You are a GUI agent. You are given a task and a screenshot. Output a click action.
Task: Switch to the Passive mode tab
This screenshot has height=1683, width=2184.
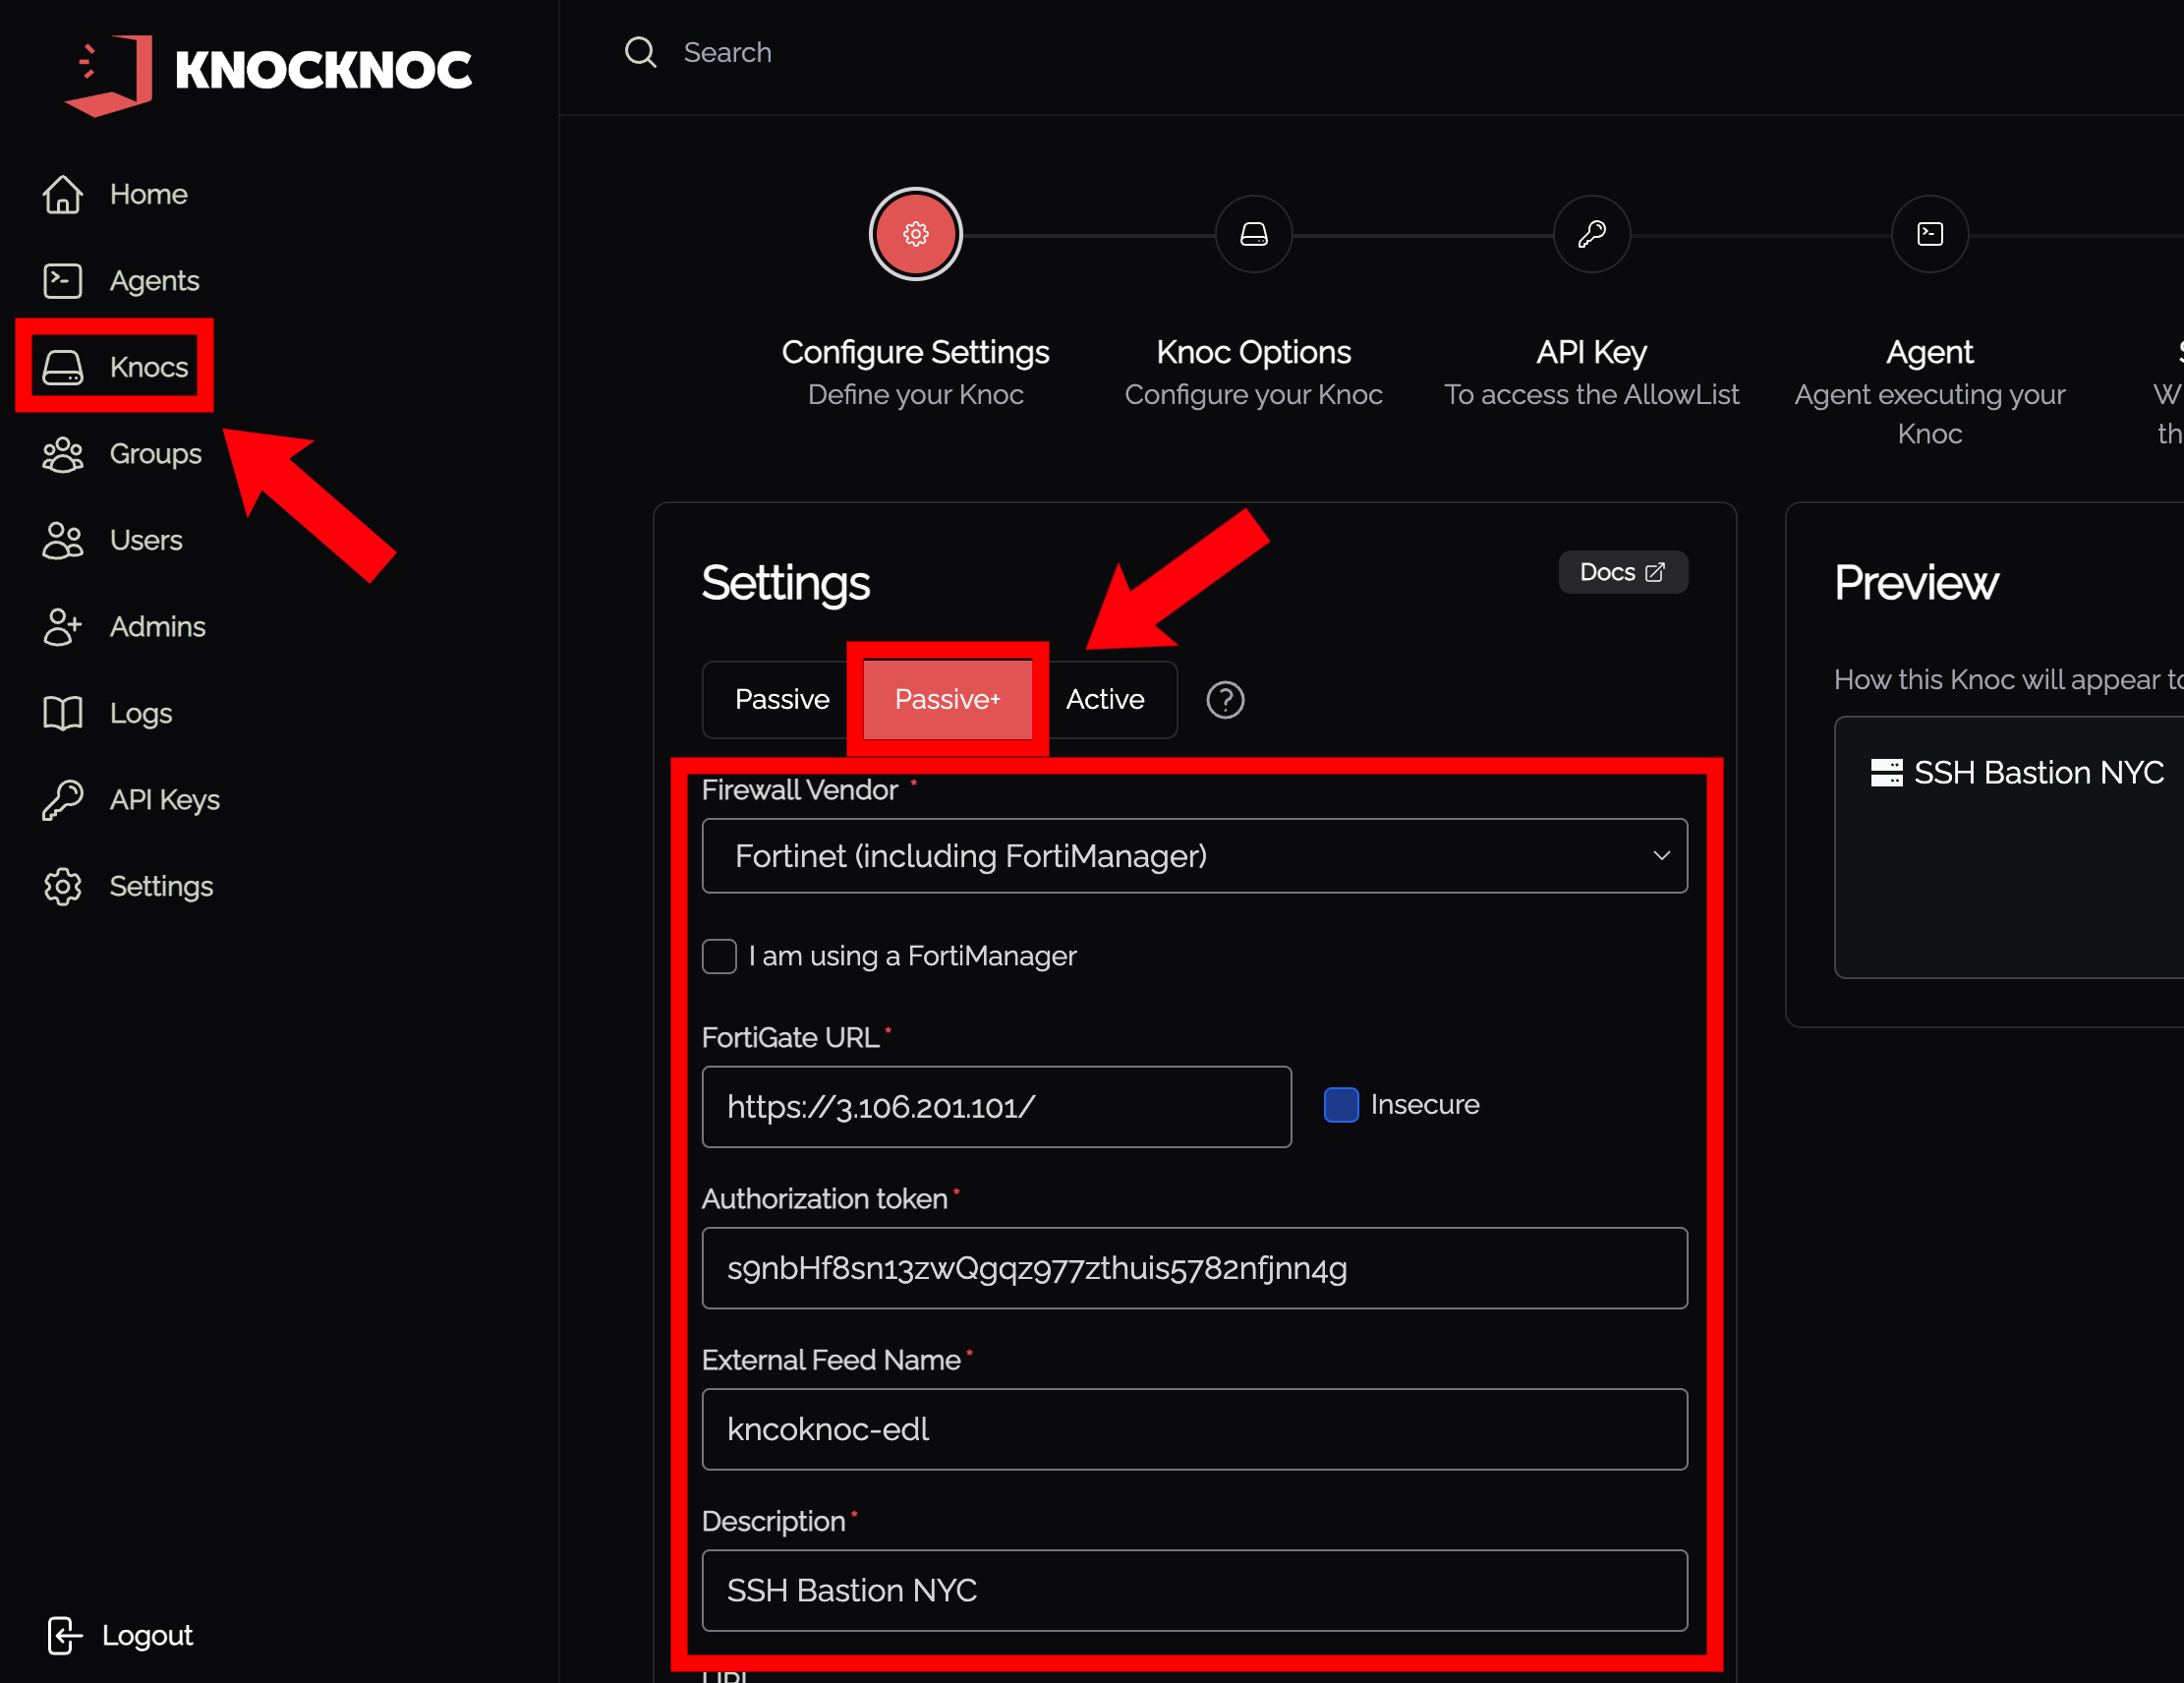[781, 700]
